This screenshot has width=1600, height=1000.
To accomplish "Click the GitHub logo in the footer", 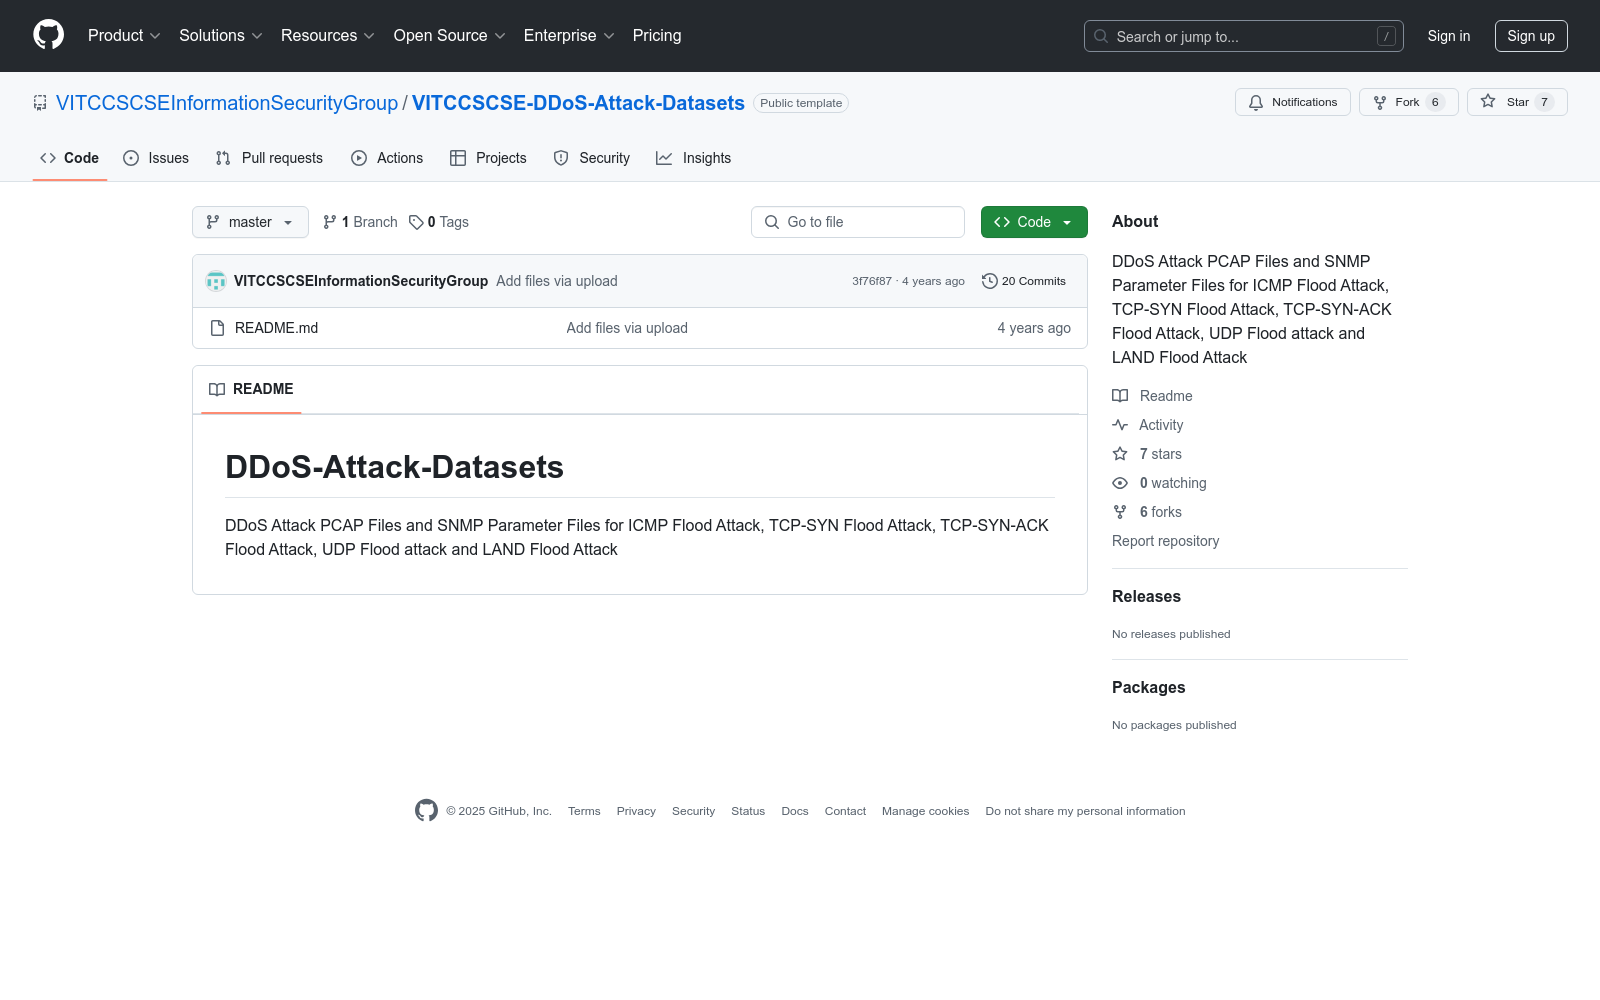I will point(426,811).
